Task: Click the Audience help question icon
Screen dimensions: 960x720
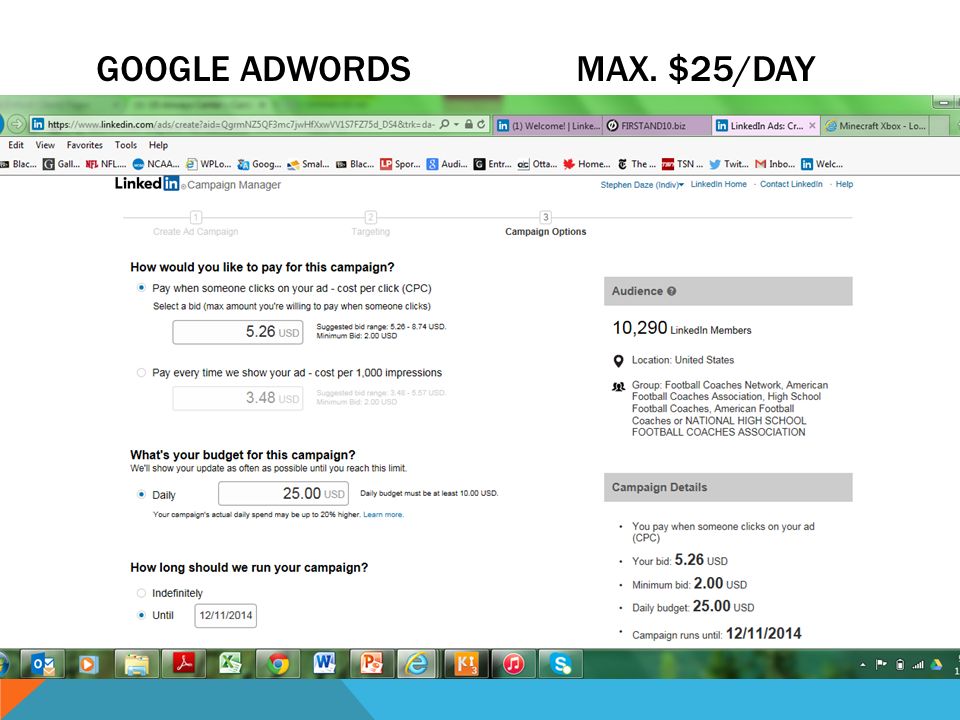Action: pyautogui.click(x=672, y=291)
